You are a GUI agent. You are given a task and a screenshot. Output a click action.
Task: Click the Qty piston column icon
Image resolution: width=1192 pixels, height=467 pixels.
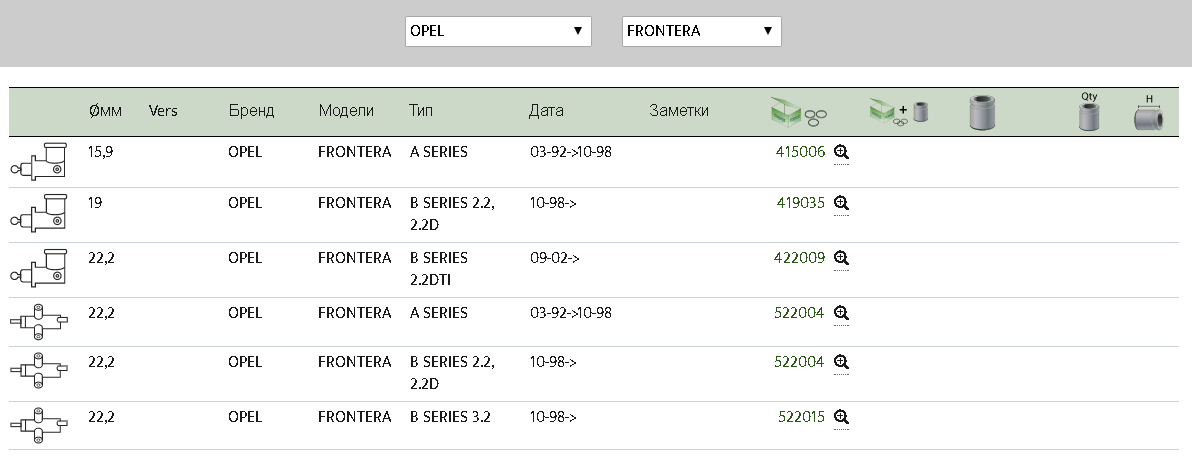tap(1089, 112)
